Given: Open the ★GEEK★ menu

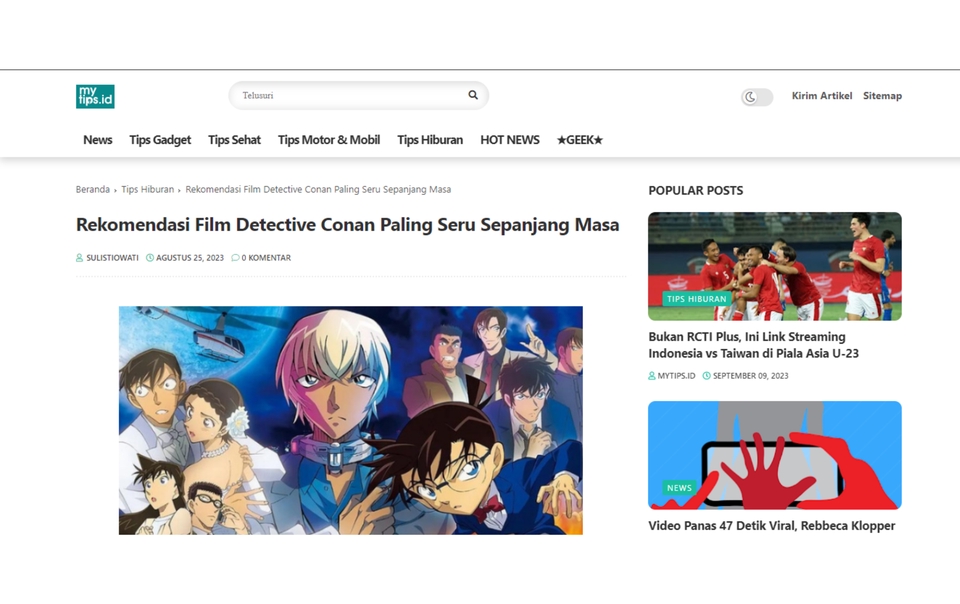Looking at the screenshot, I should click(579, 140).
